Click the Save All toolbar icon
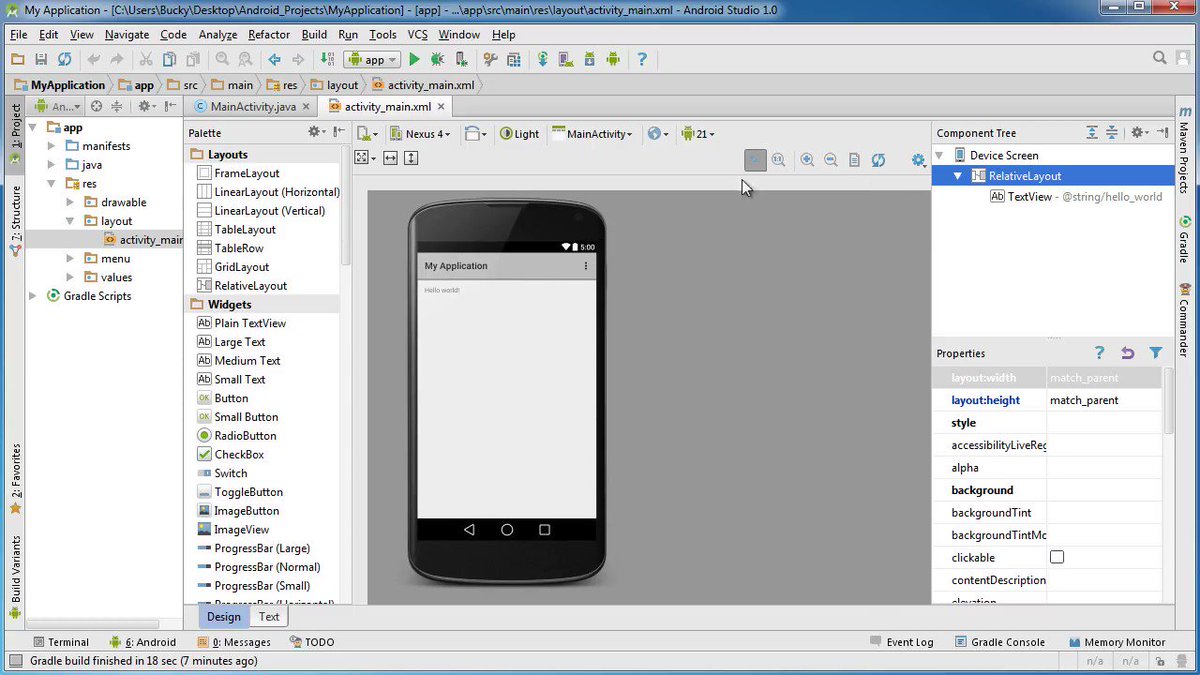 41,60
